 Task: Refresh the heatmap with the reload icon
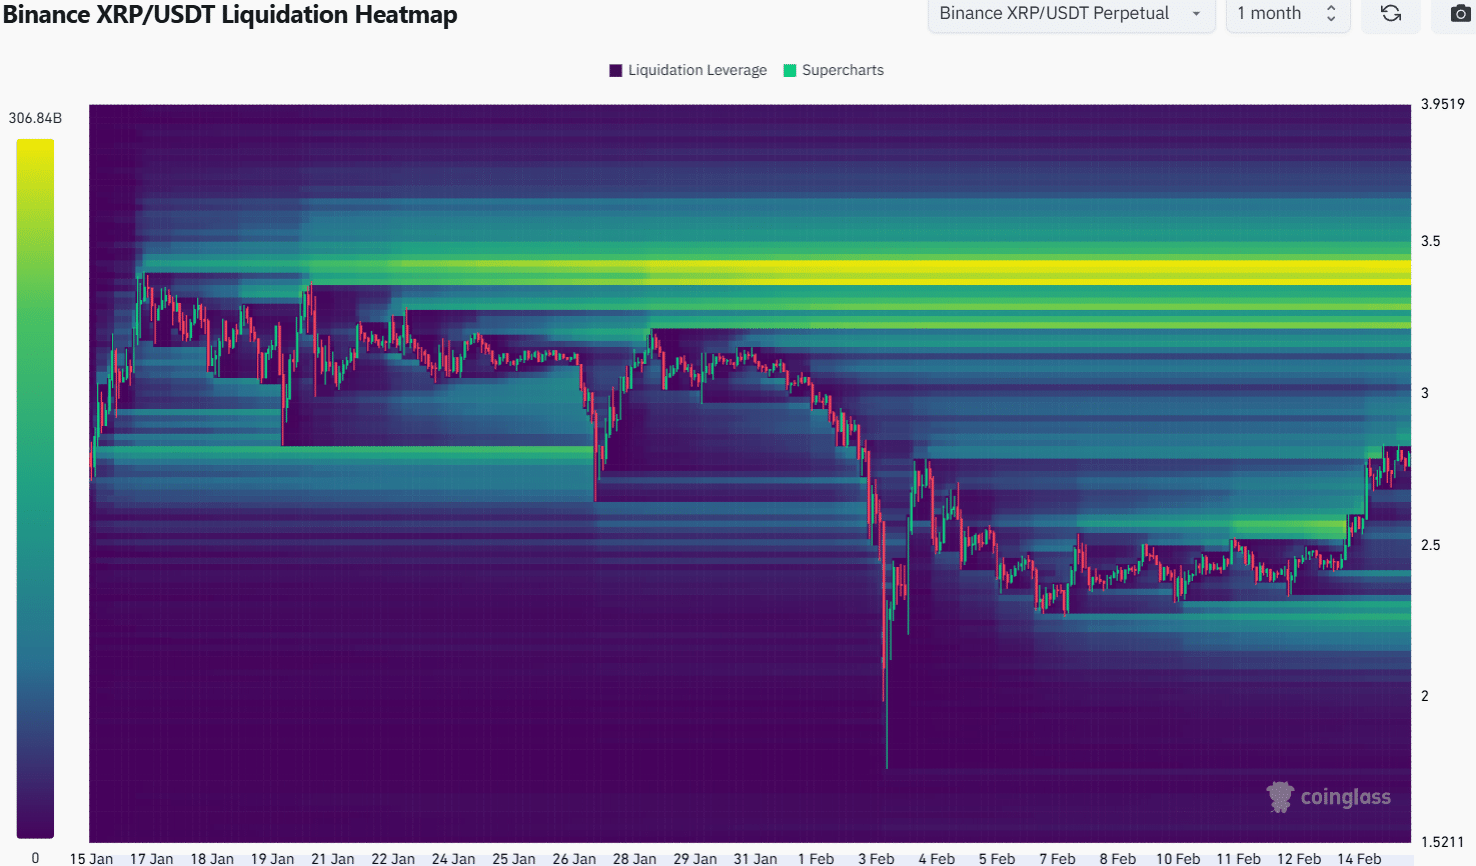coord(1390,14)
